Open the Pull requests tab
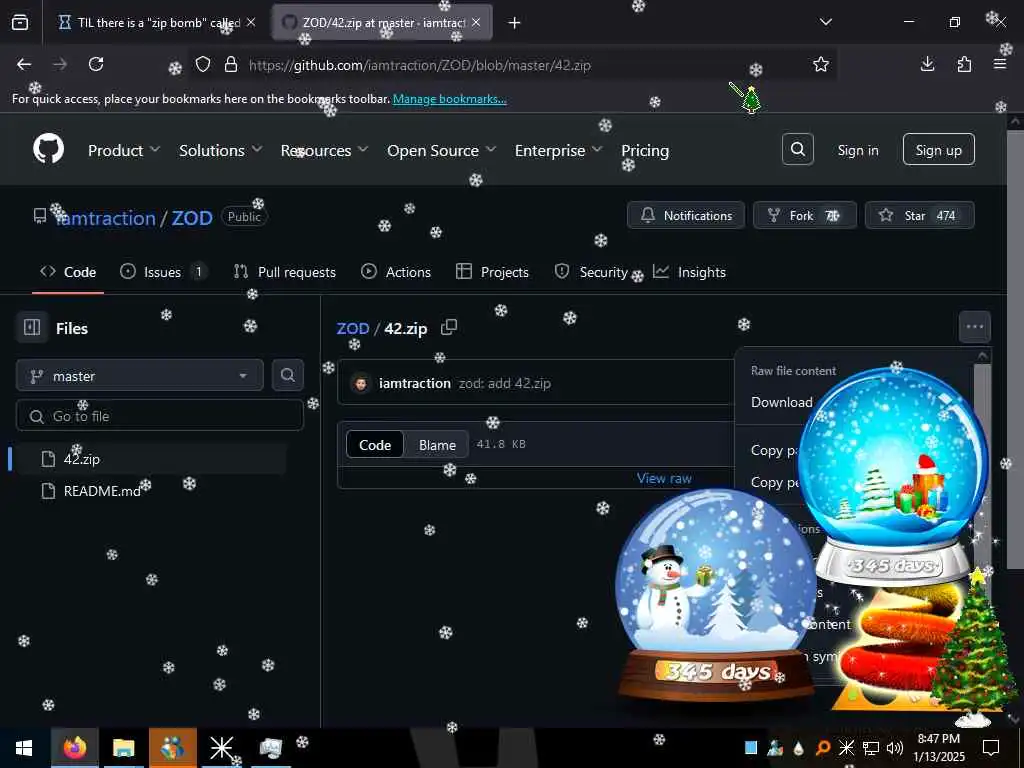This screenshot has height=768, width=1024. (x=285, y=272)
